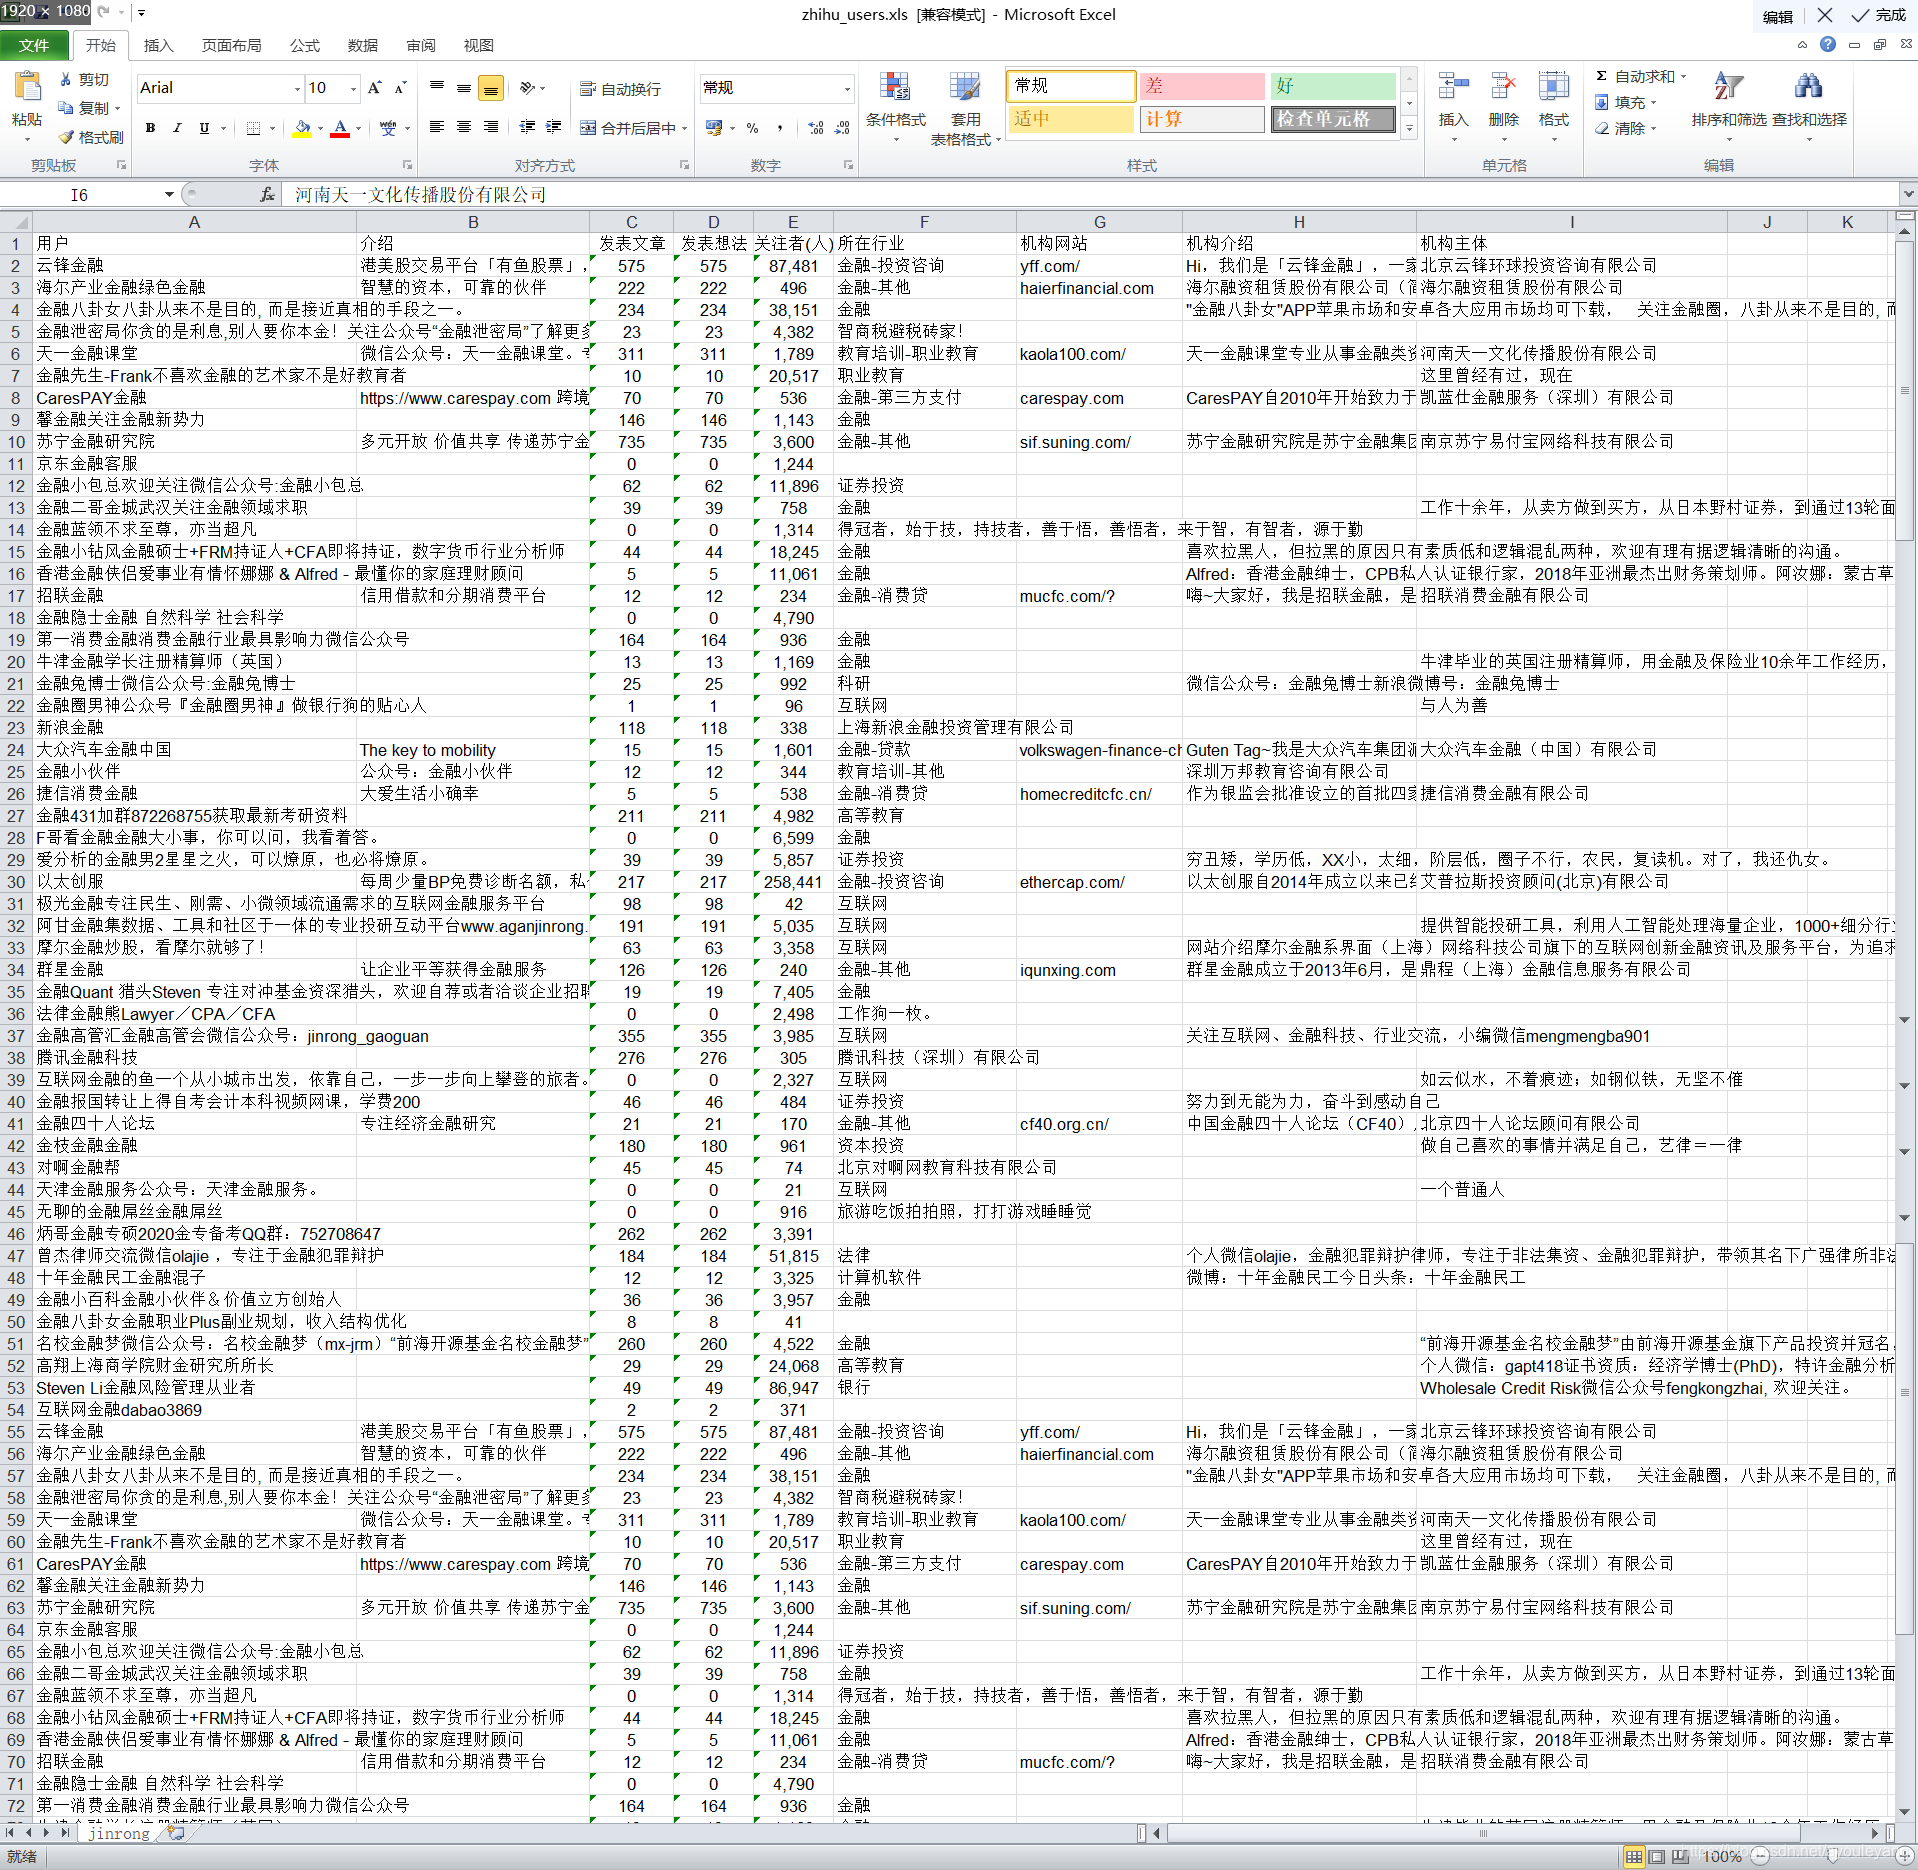Viewport: 1918px width, 1870px height.
Task: Toggle middle vertical alignment
Action: (x=464, y=88)
